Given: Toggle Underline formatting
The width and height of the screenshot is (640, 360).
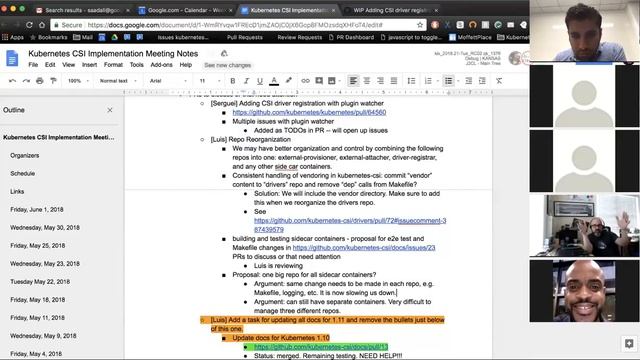Looking at the screenshot, I should point(260,81).
